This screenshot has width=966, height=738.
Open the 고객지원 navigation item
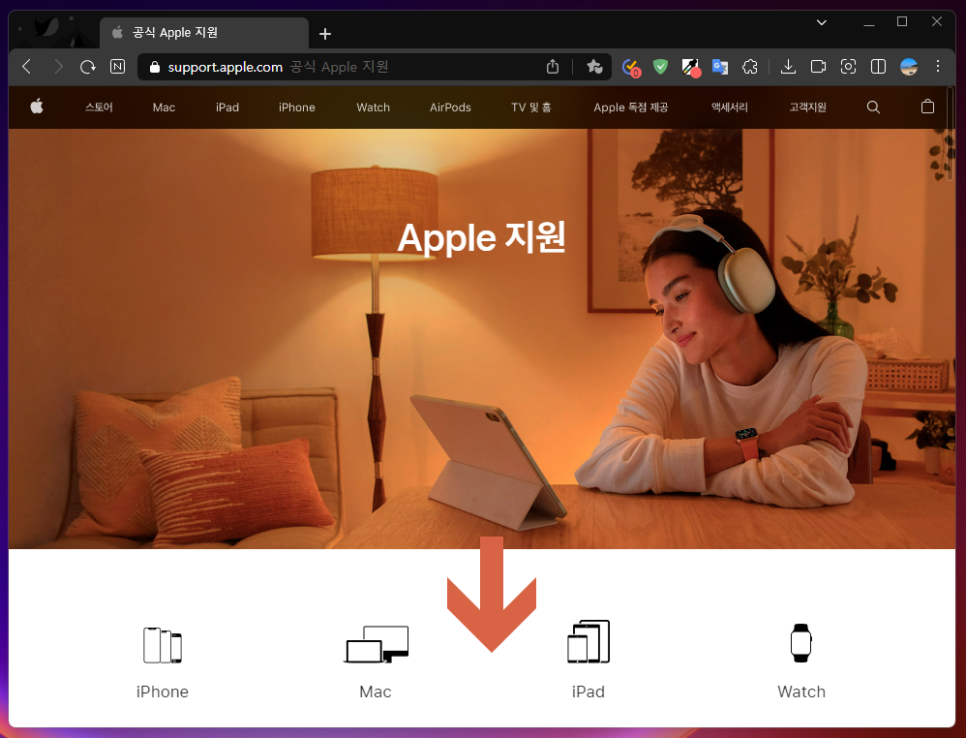pos(808,107)
